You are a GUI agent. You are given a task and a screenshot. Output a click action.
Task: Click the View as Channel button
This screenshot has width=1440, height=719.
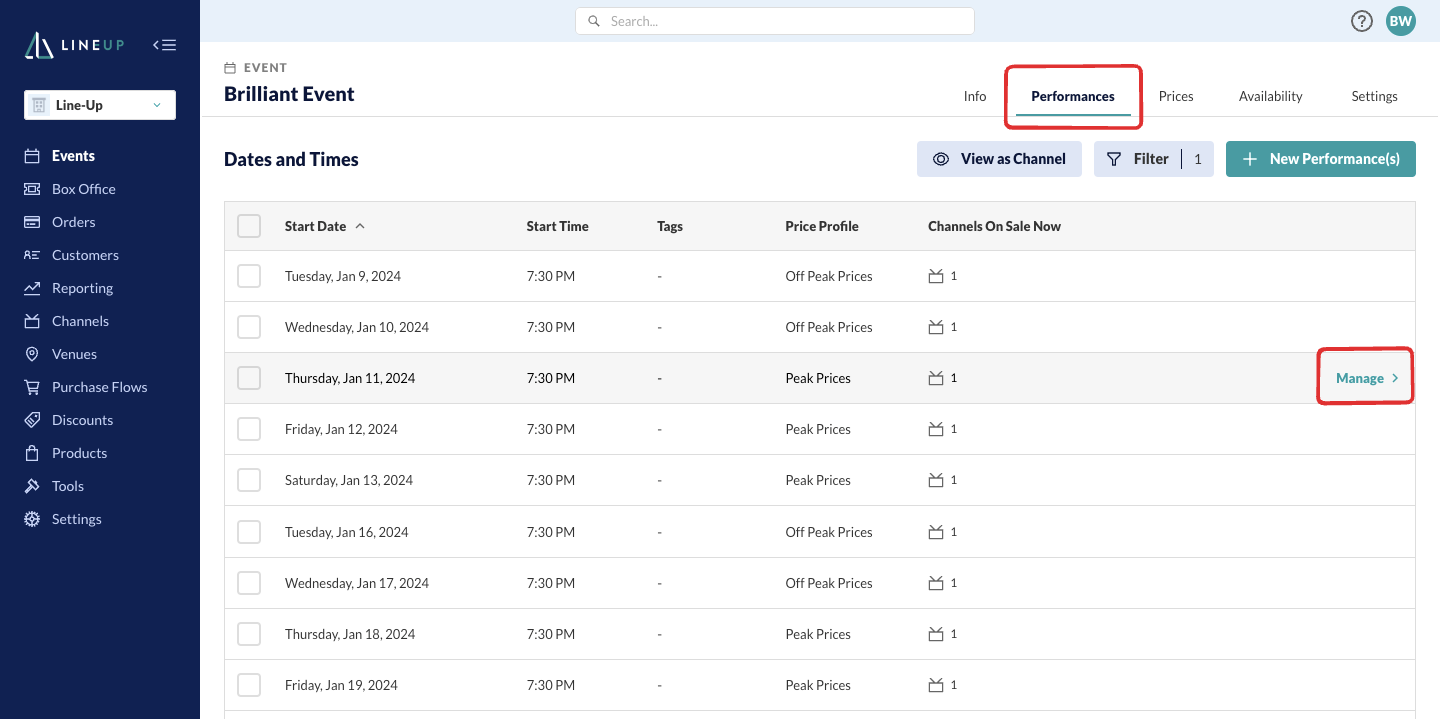(999, 159)
